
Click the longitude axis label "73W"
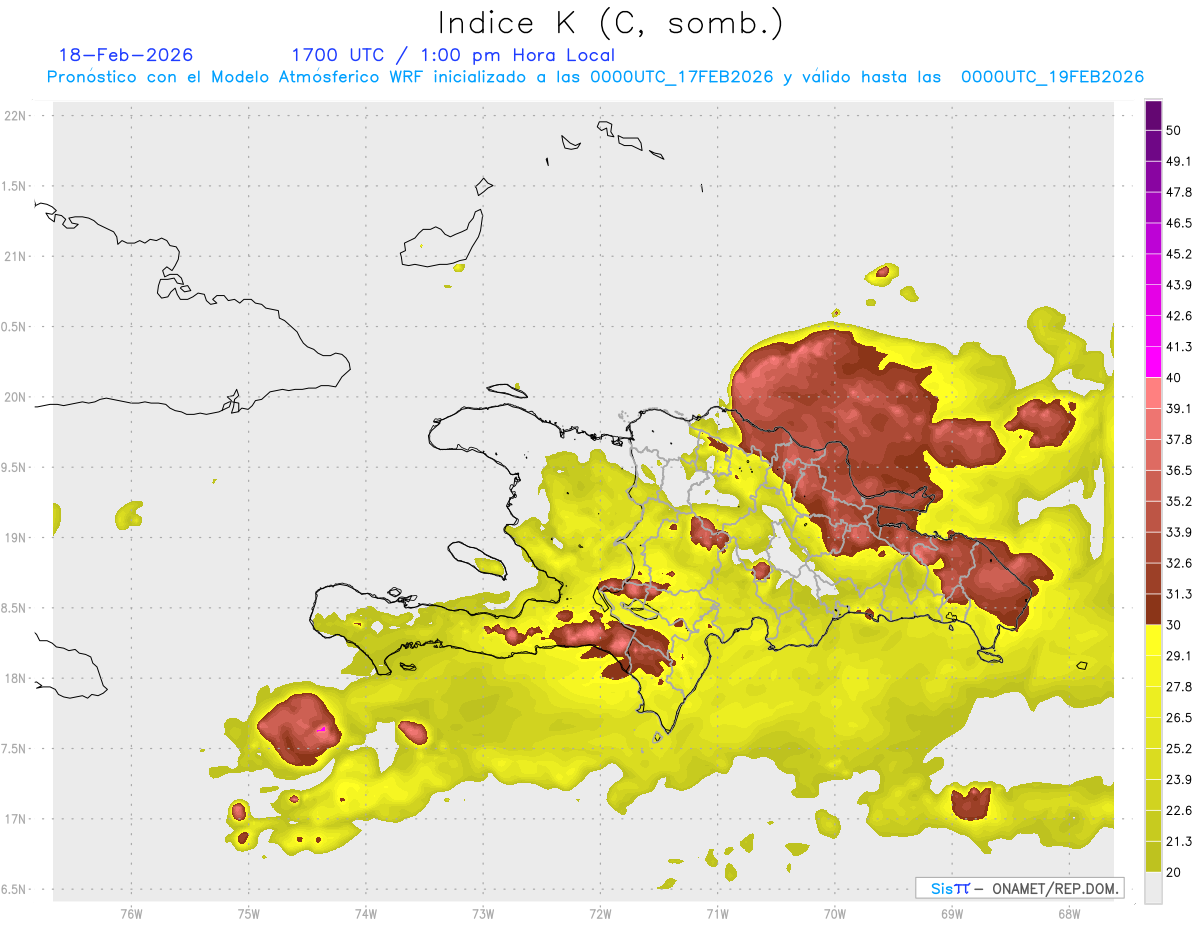(x=483, y=914)
